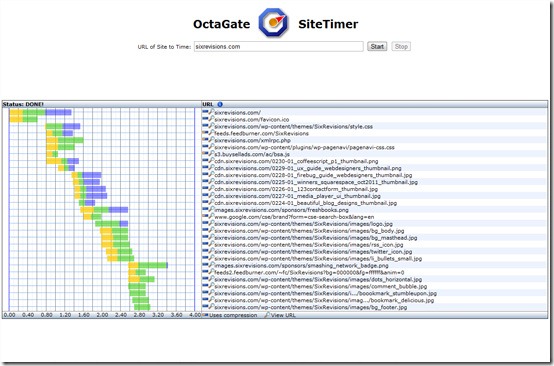Click the timing bar for smashing_network_badge.png request
554x366 pixels.
(148, 265)
